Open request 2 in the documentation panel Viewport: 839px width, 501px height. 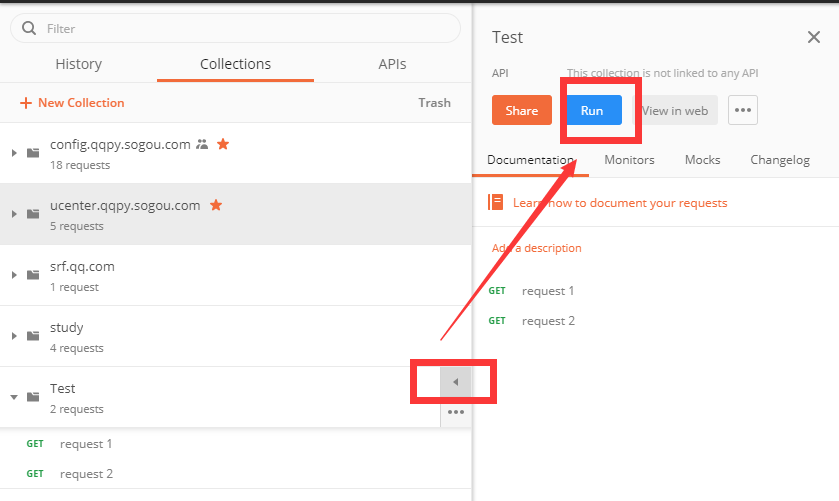[x=548, y=321]
